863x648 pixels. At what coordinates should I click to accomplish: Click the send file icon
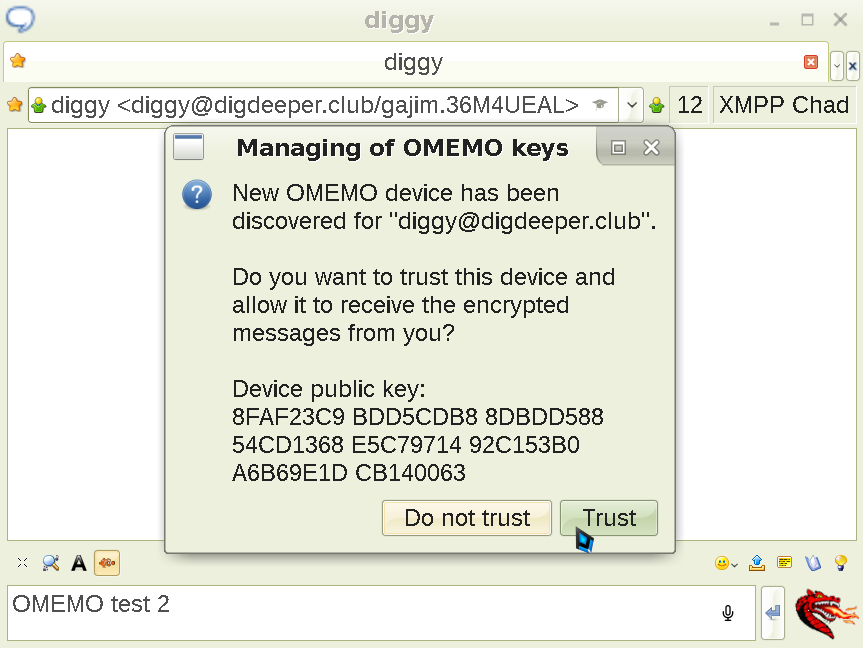(x=756, y=562)
